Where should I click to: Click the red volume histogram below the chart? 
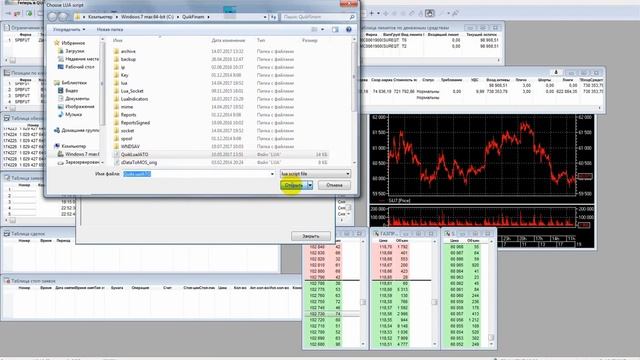coord(482,218)
